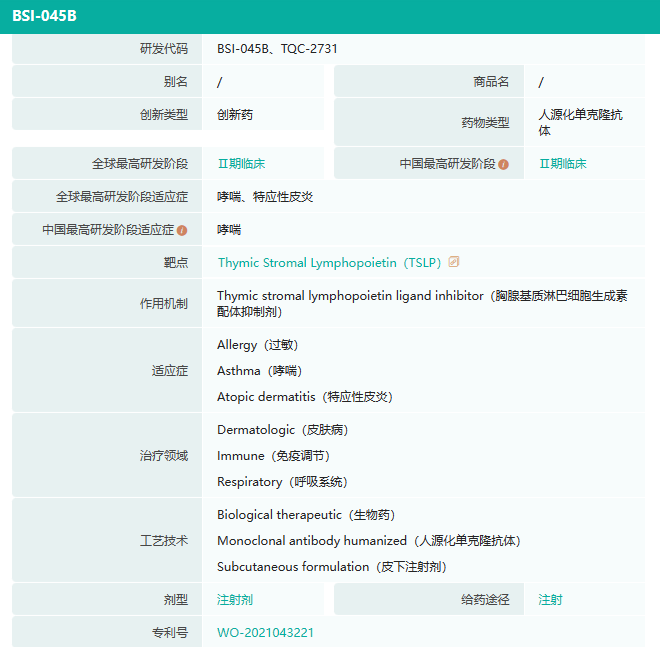Click the 给药途径 label
The width and height of the screenshot is (660, 647).
(485, 599)
